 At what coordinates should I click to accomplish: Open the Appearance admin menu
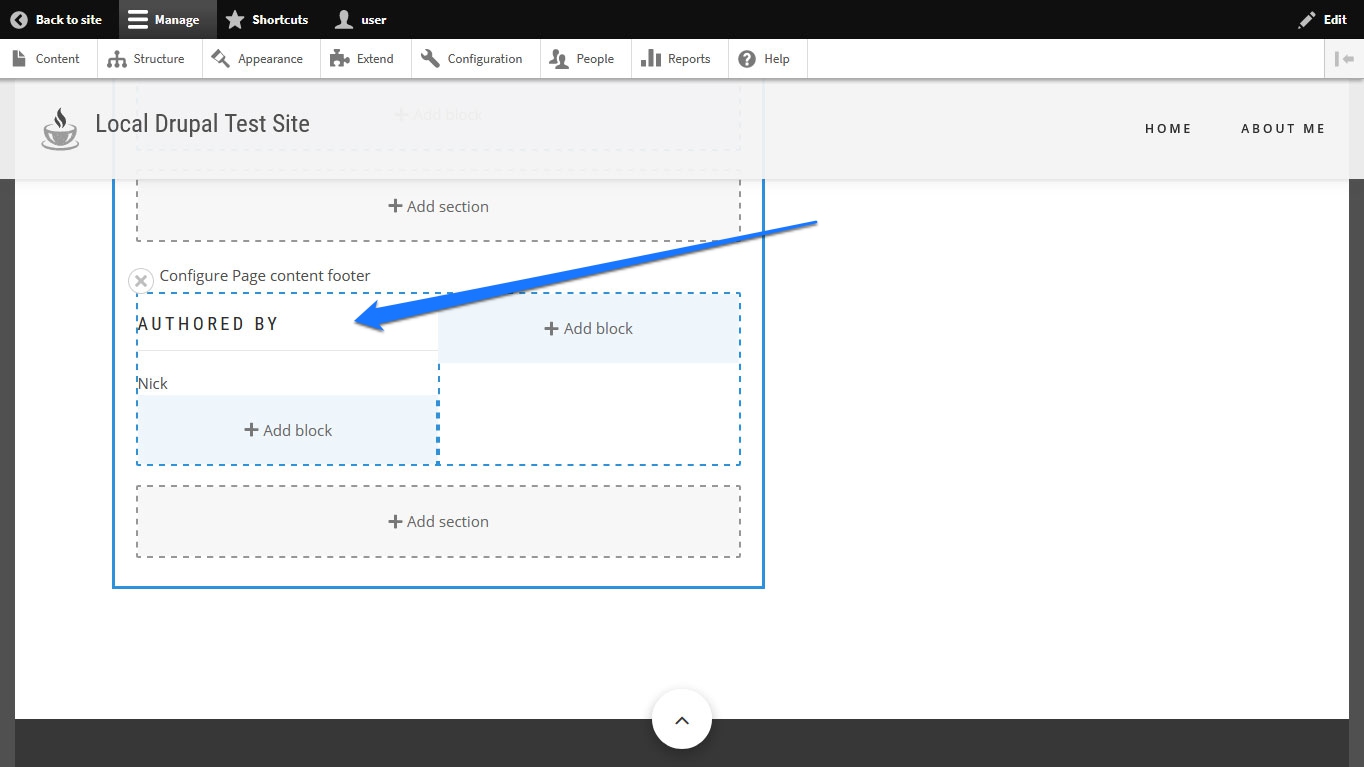[260, 59]
